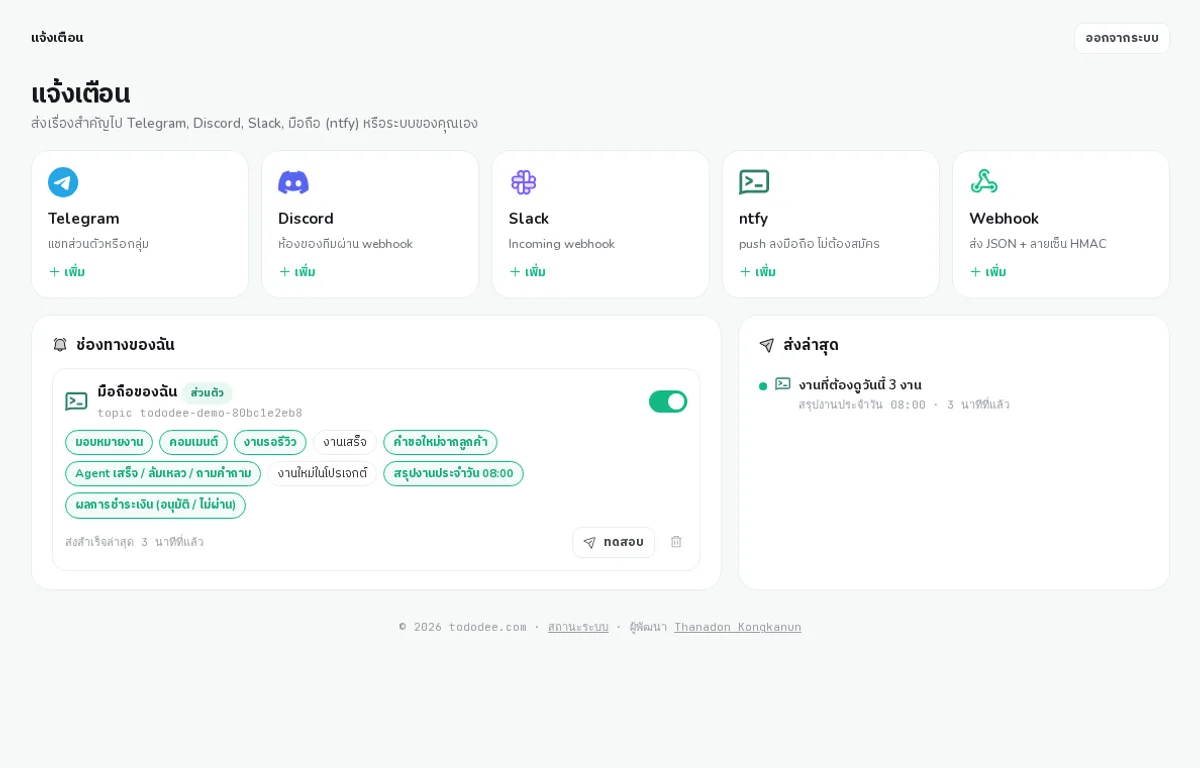Click ออกจากระบบ to log out

click(1122, 38)
